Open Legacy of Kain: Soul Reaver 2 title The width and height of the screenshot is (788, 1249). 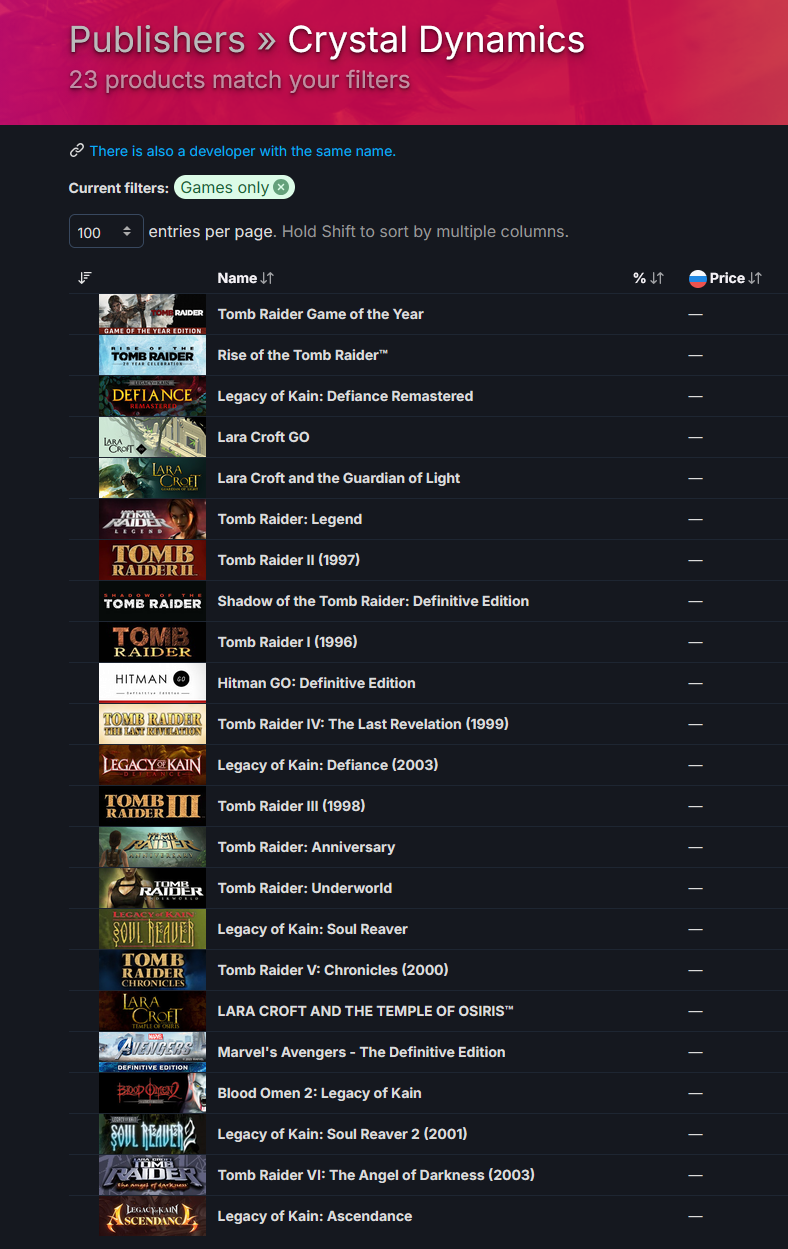click(x=343, y=1134)
